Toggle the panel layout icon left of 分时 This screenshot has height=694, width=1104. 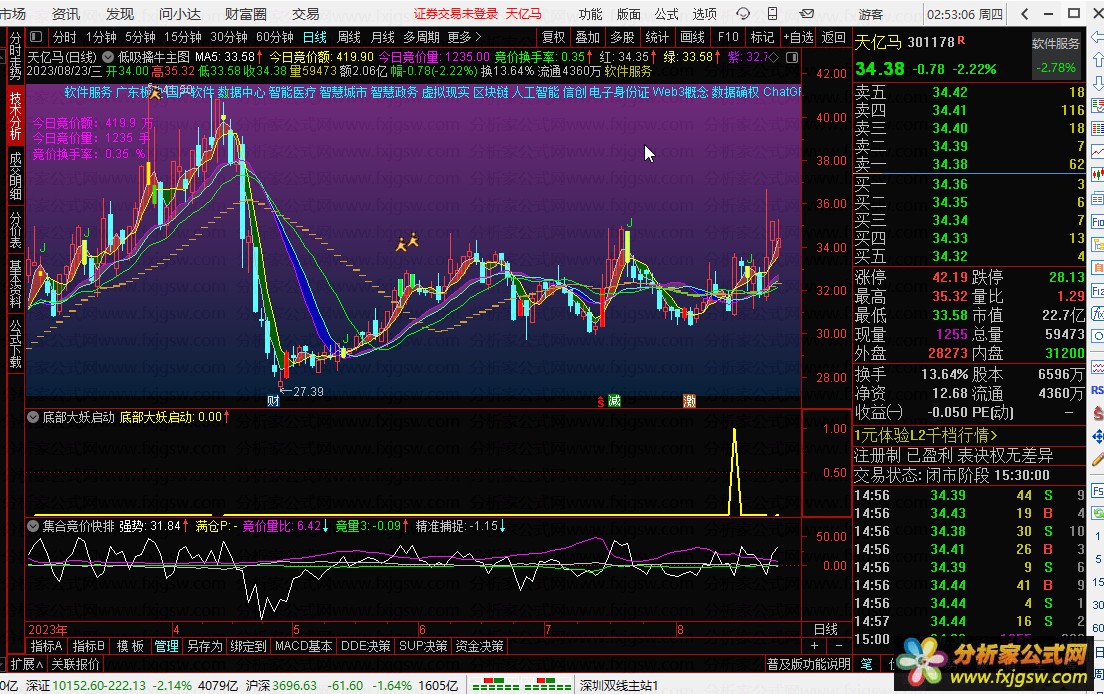37,37
